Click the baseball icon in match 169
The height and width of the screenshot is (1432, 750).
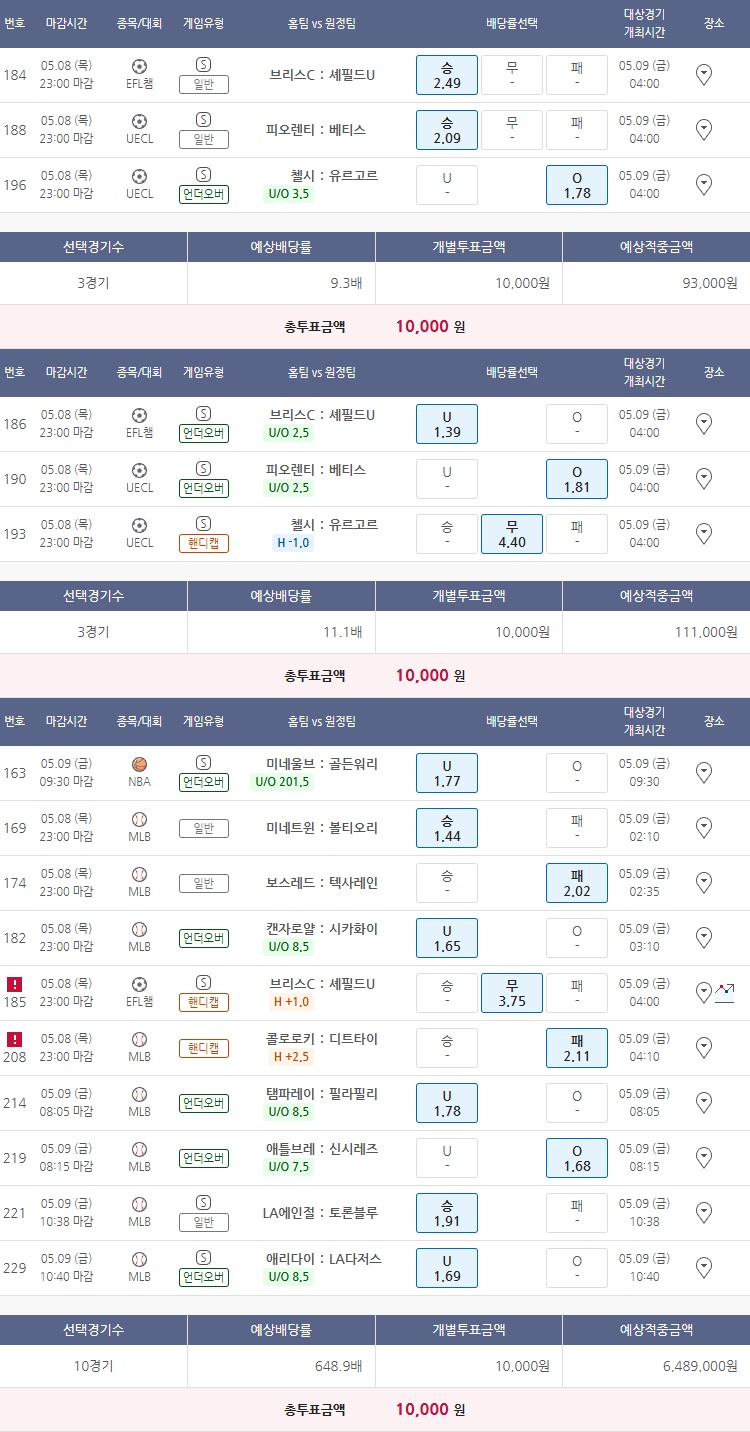(x=140, y=820)
